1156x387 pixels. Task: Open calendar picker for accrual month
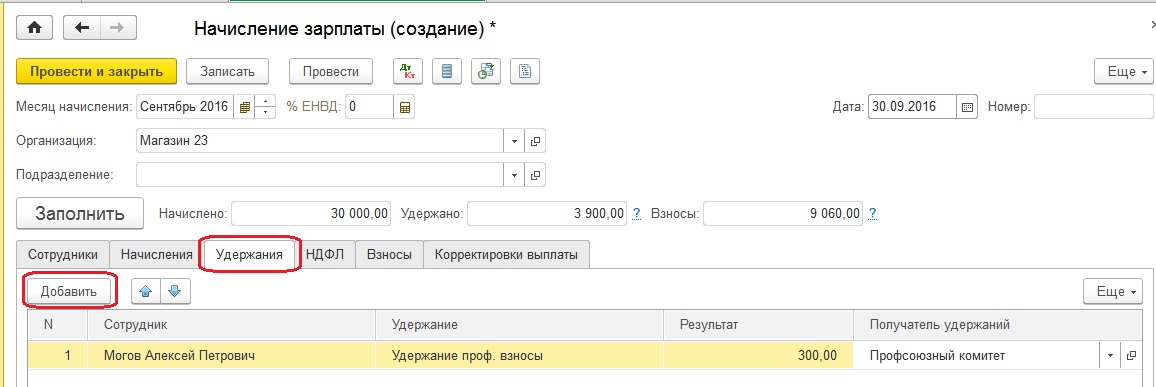click(245, 107)
